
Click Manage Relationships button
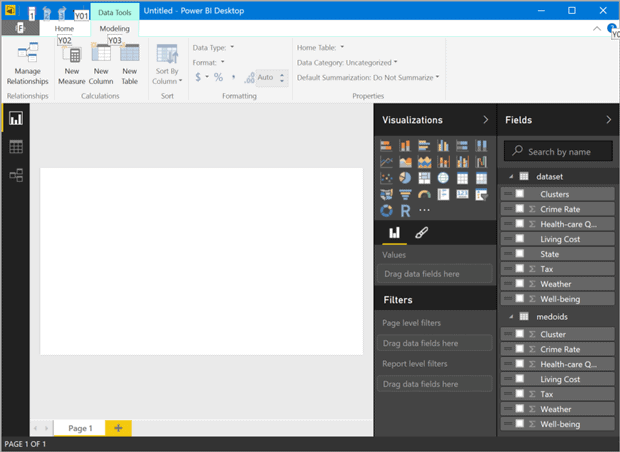click(x=28, y=64)
